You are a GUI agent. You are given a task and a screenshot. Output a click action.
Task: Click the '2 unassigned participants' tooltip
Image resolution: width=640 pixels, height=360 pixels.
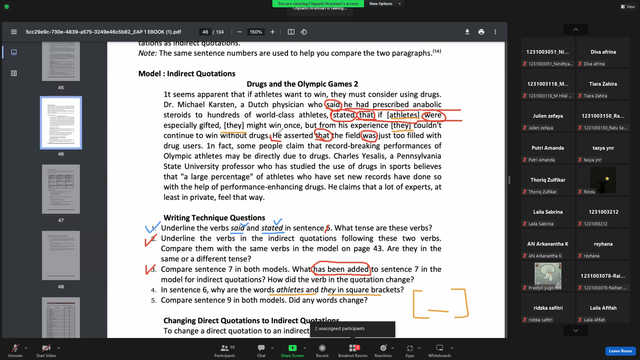[x=353, y=329]
